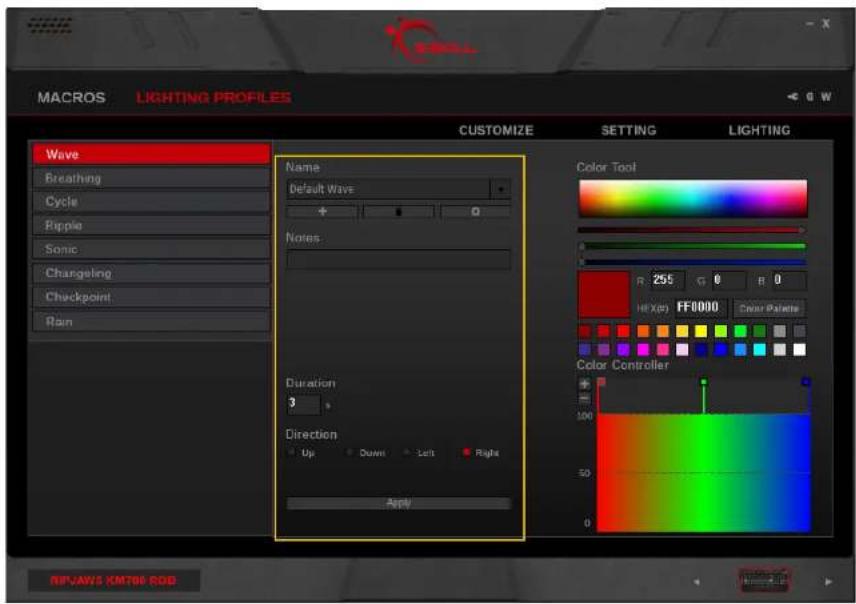Click the HEX field showing FF0000
Screen dimensions: 856x604
click(701, 307)
